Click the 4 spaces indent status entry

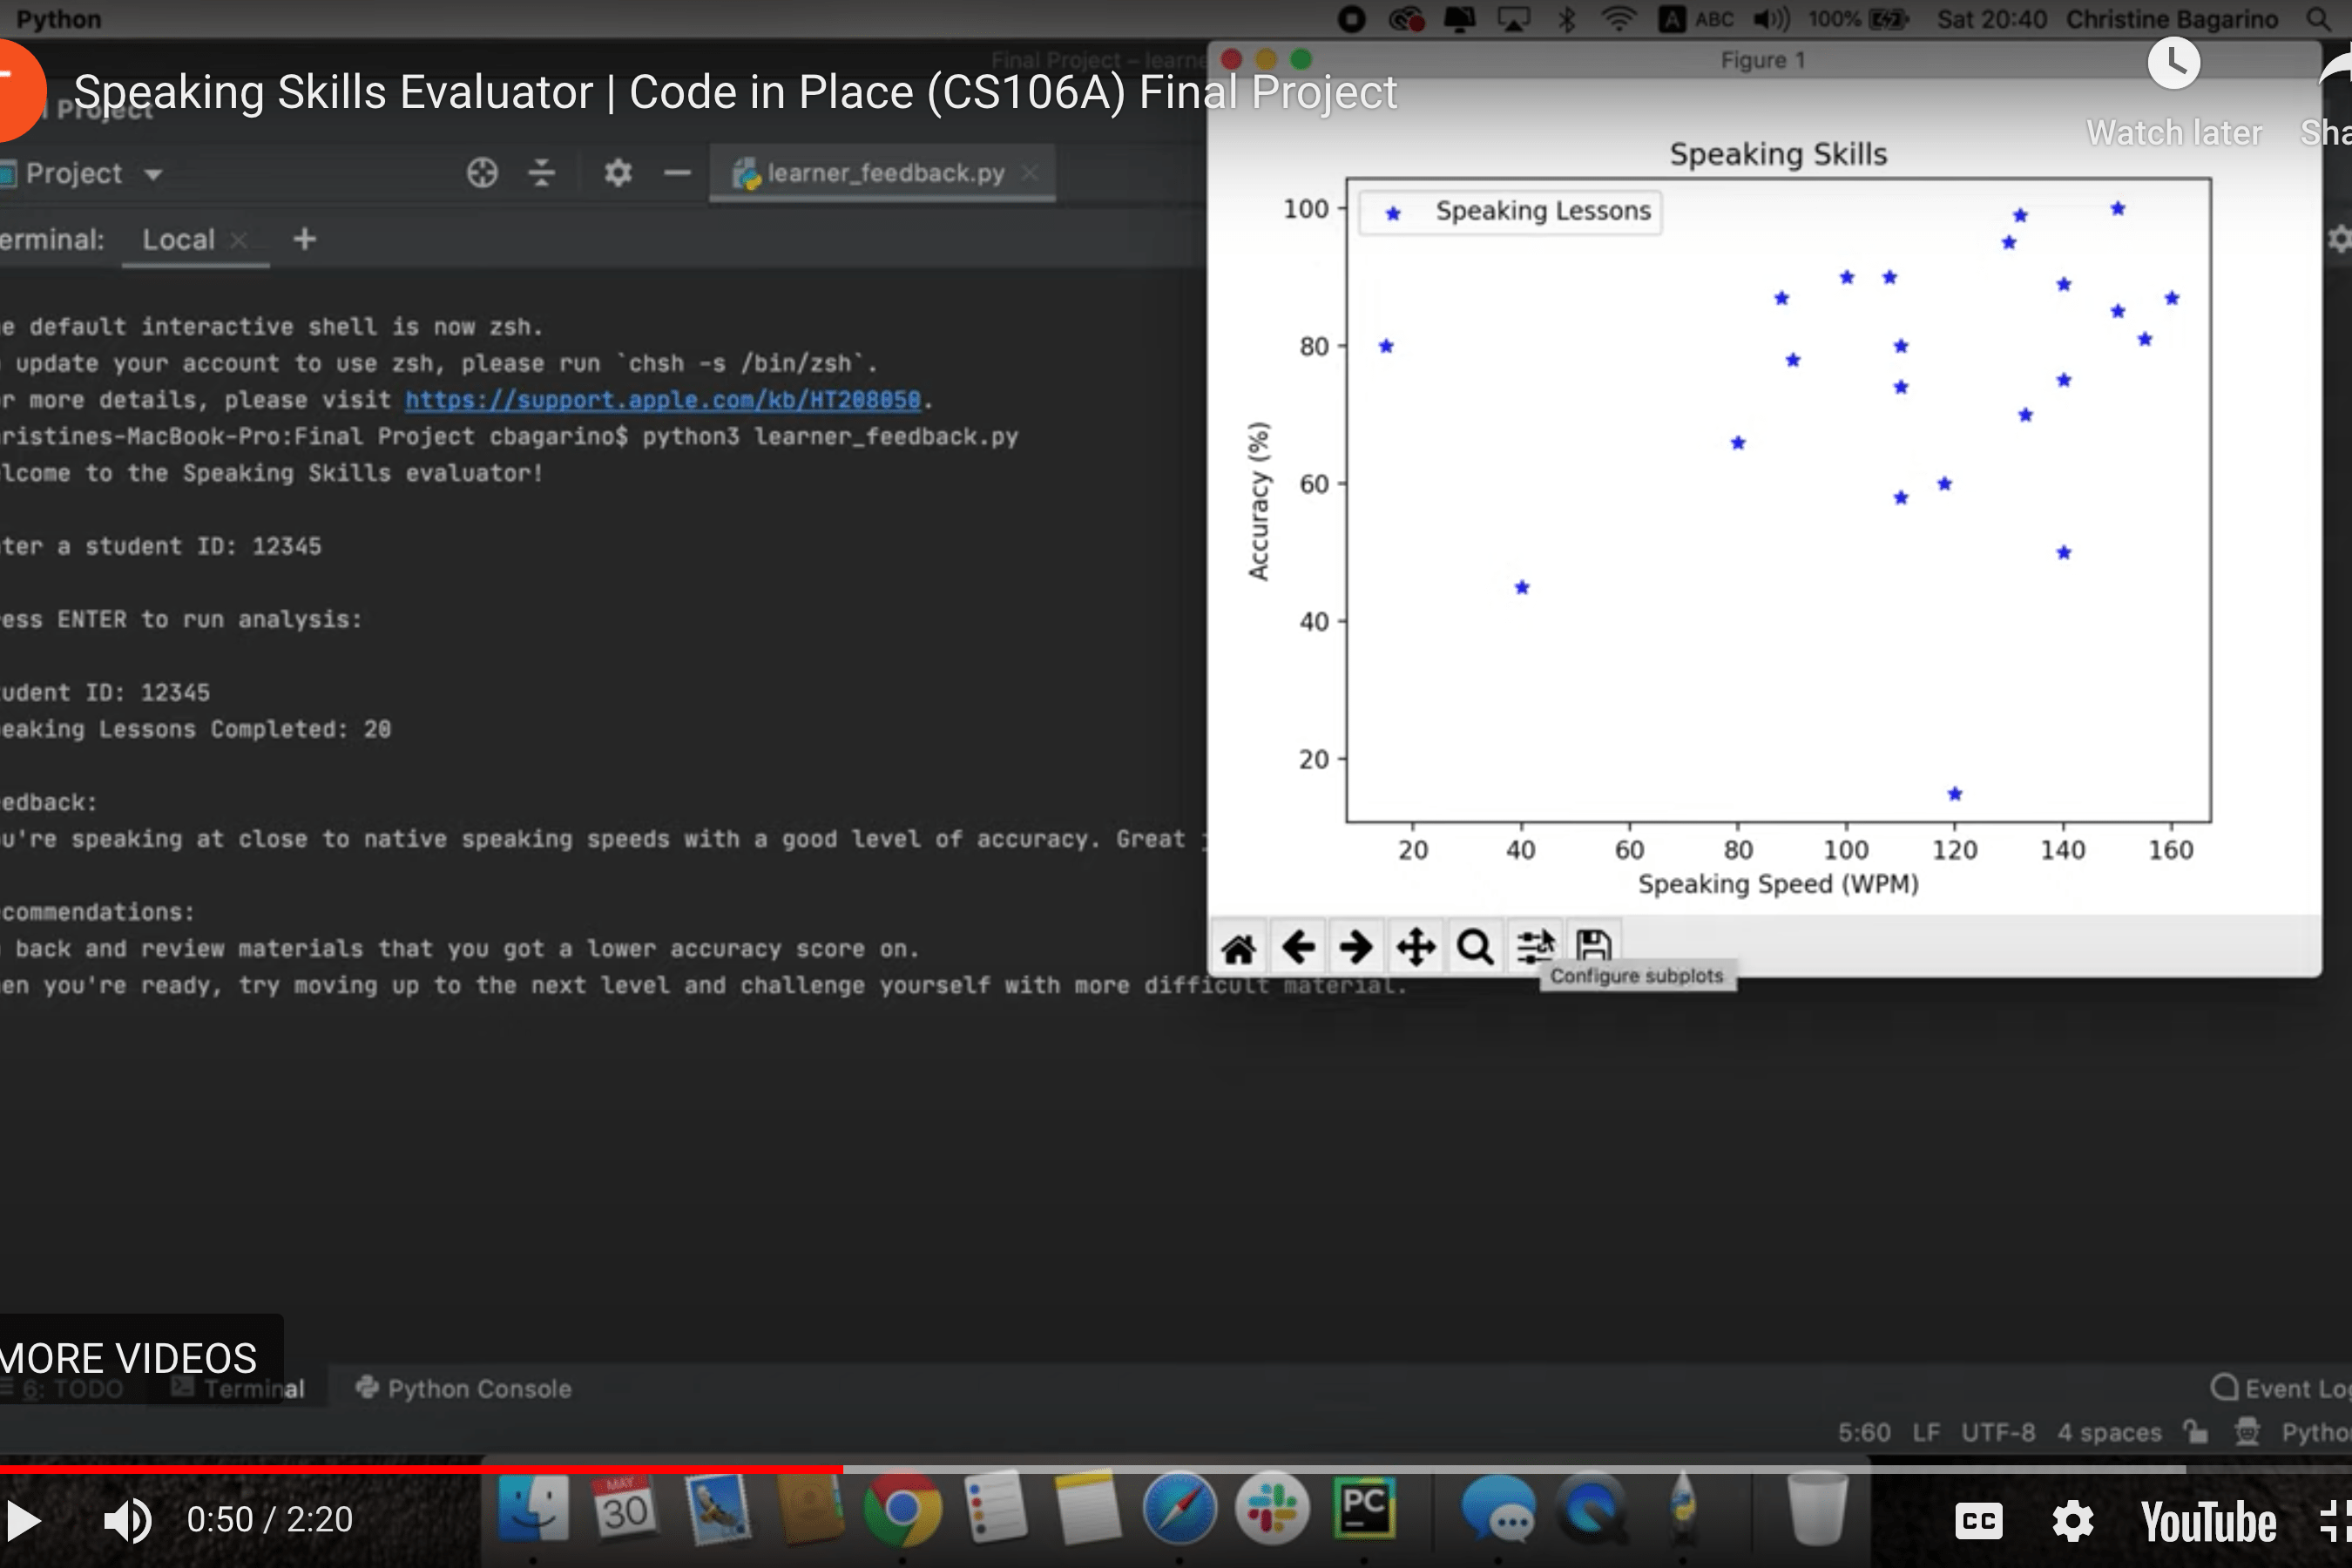coord(2109,1432)
